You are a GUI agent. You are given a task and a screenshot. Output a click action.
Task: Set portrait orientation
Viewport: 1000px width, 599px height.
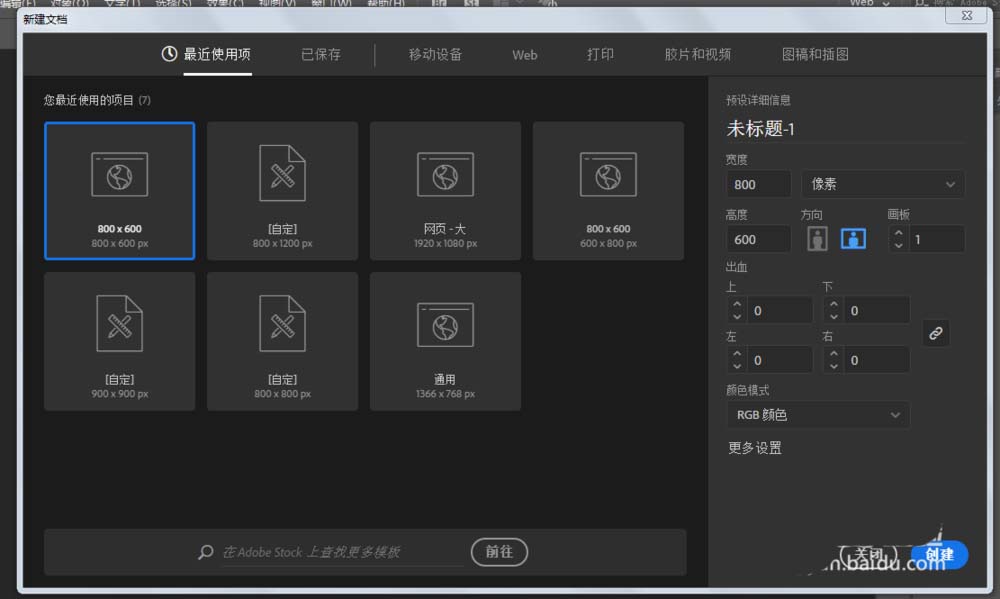(817, 239)
